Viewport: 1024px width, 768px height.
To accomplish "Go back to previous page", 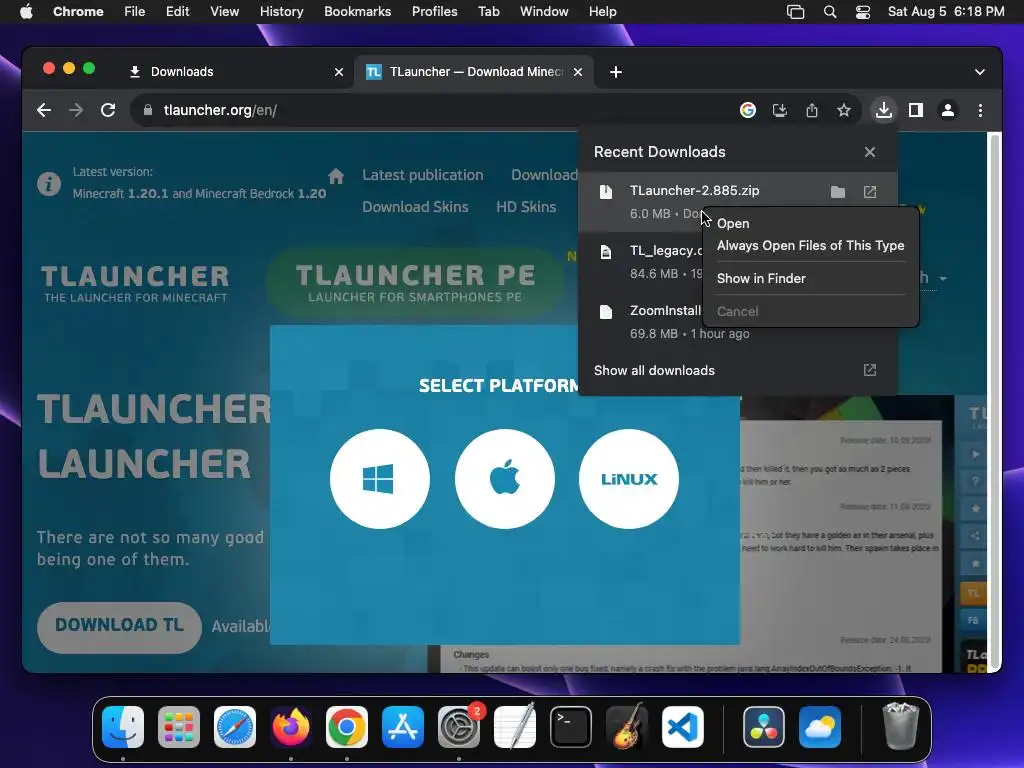I will click(44, 110).
